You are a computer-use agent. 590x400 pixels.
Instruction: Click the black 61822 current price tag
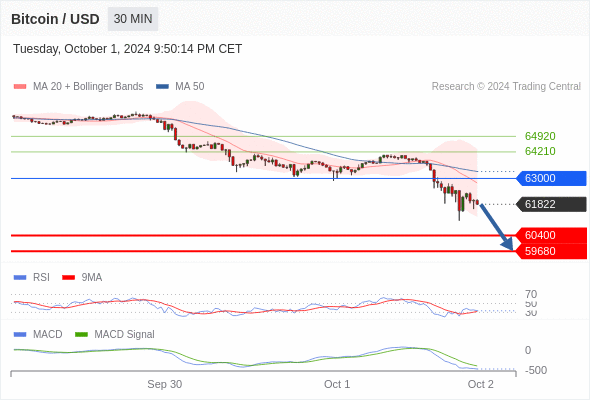pos(550,204)
